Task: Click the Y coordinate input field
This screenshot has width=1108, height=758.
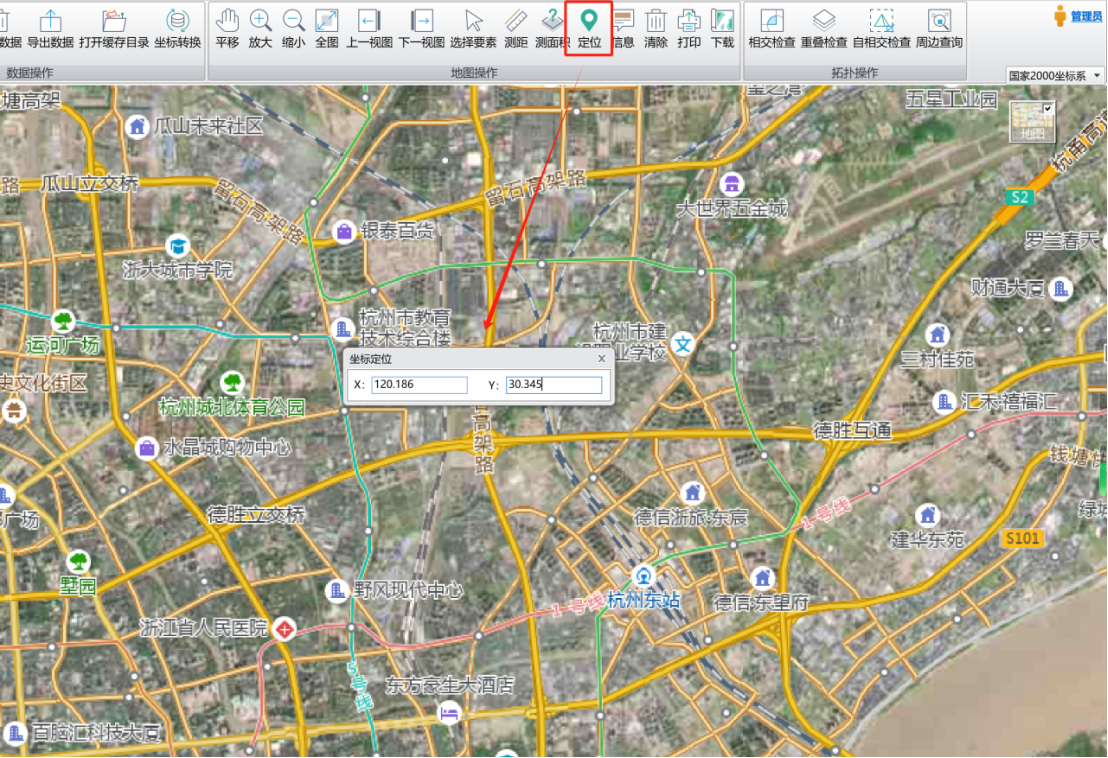Action: pyautogui.click(x=554, y=385)
